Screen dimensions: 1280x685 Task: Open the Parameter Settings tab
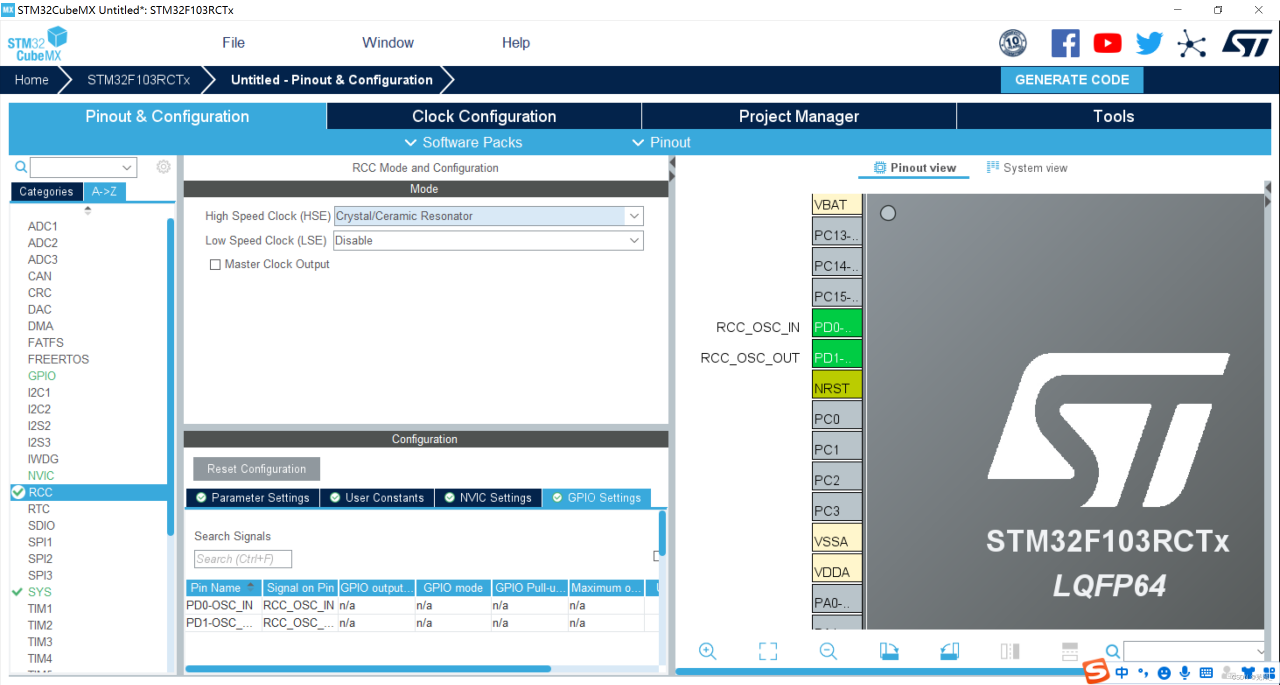[x=253, y=498]
